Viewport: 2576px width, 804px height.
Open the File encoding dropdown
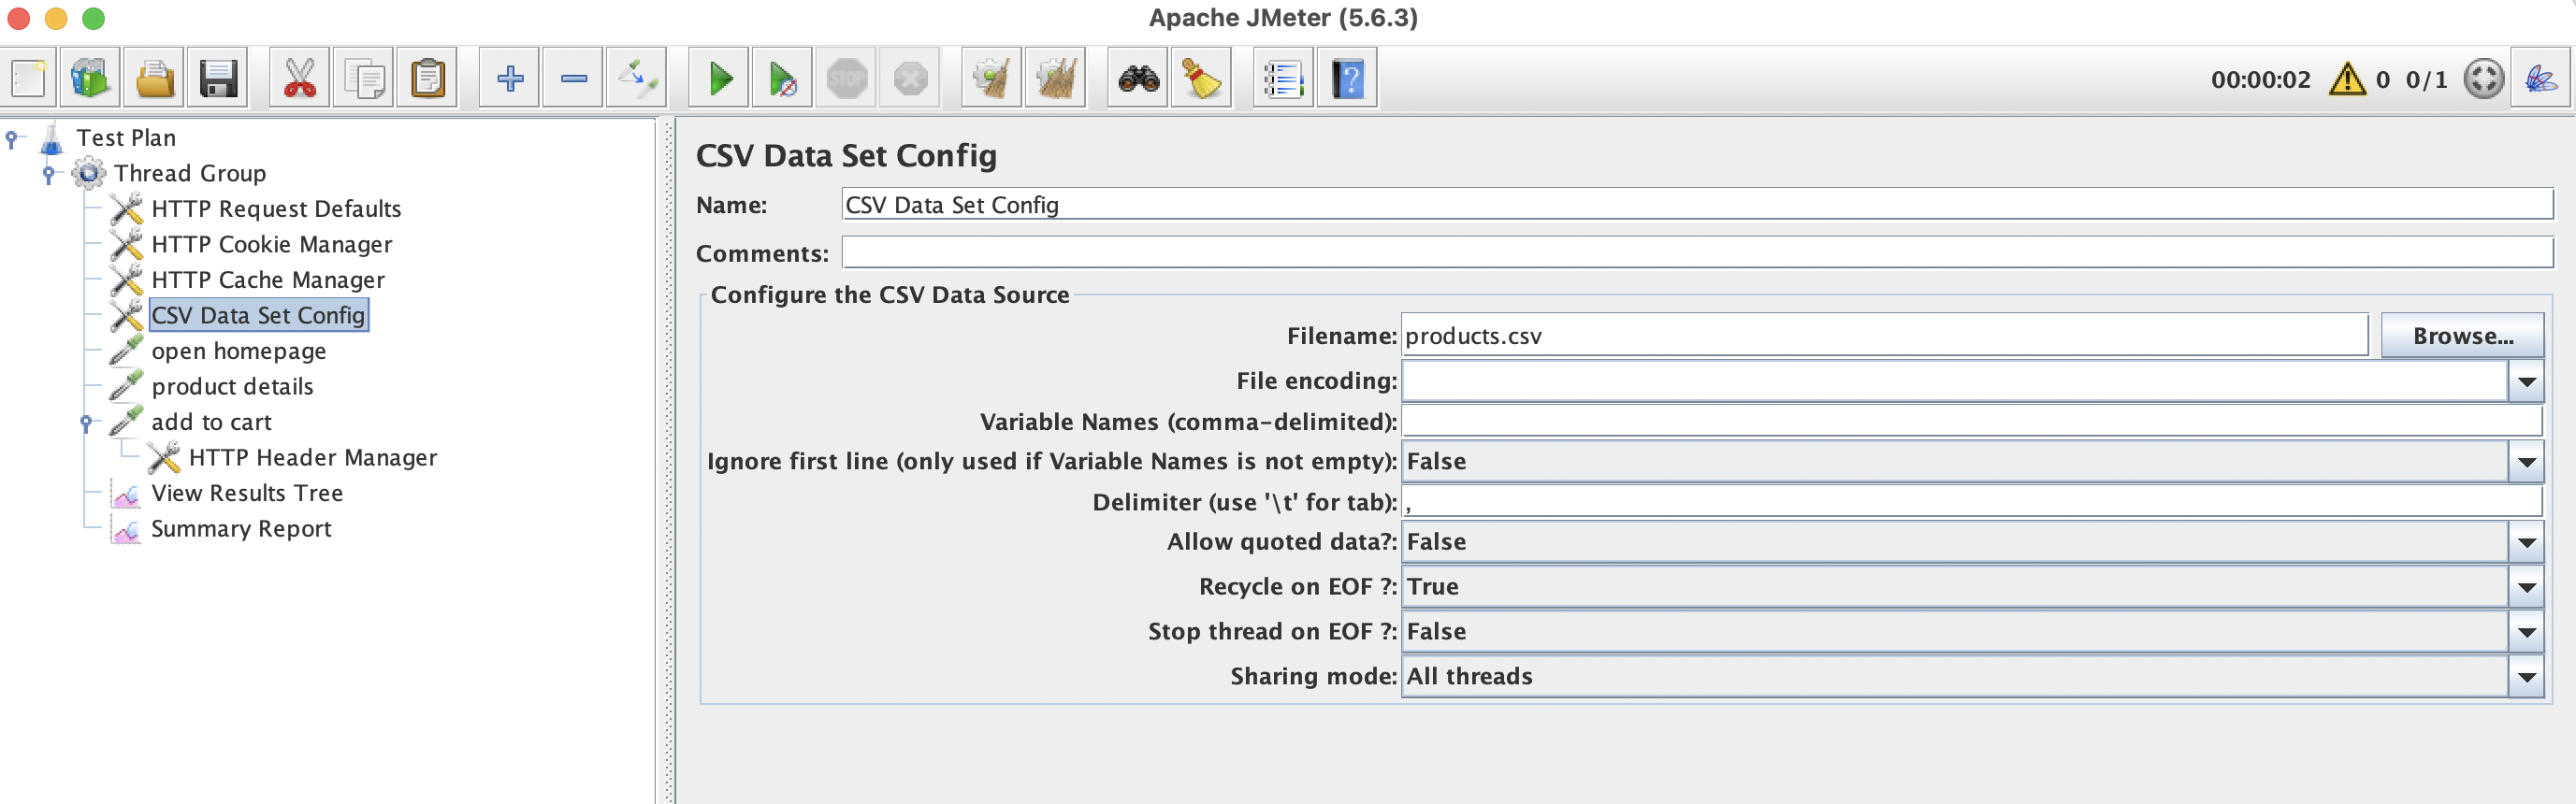pyautogui.click(x=2526, y=382)
